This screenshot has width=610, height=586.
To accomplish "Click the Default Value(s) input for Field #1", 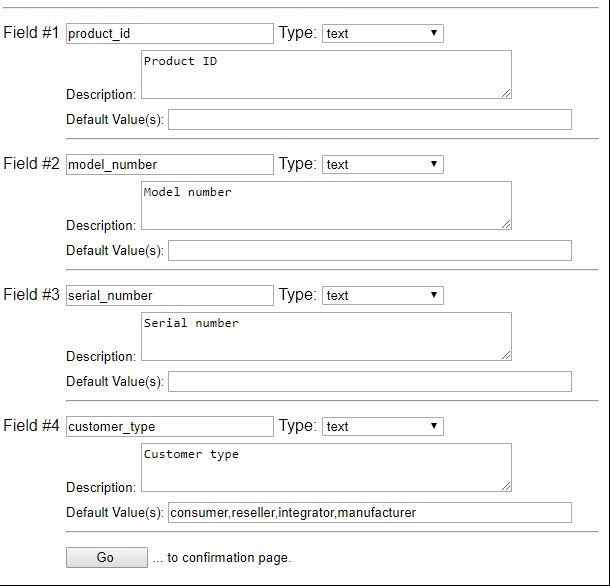I will click(369, 120).
